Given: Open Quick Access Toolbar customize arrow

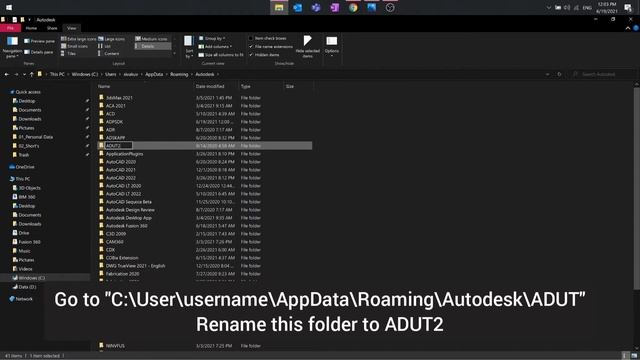Looking at the screenshot, I should point(29,20).
